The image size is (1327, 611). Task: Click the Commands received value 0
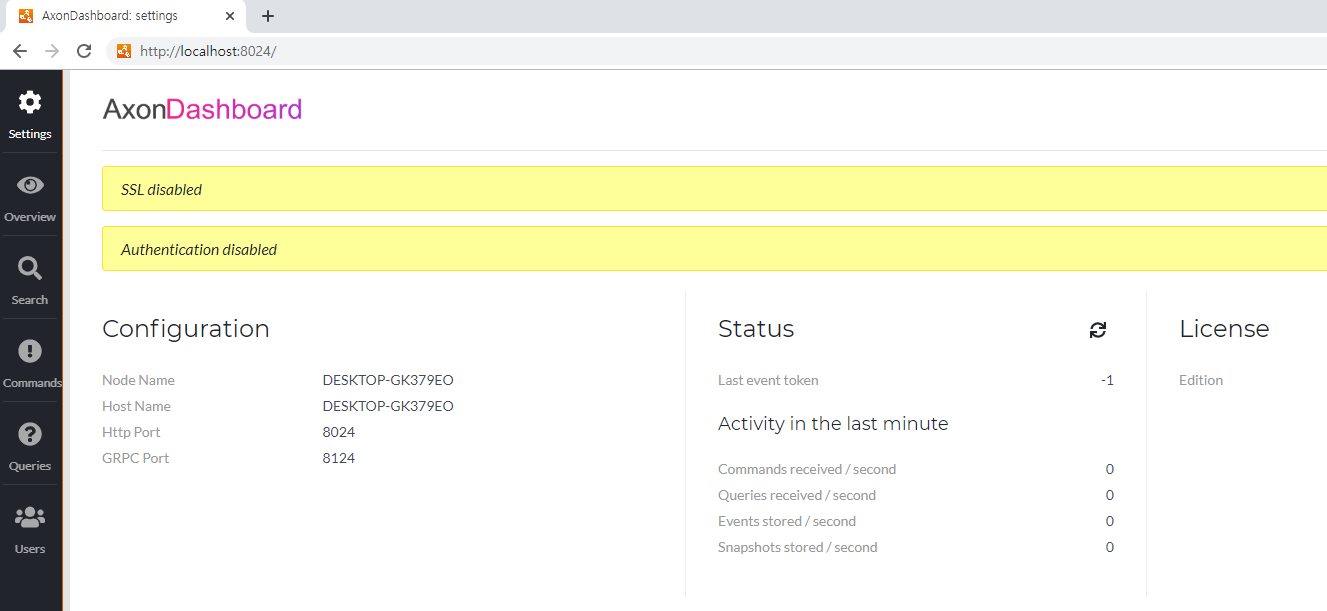point(1110,469)
